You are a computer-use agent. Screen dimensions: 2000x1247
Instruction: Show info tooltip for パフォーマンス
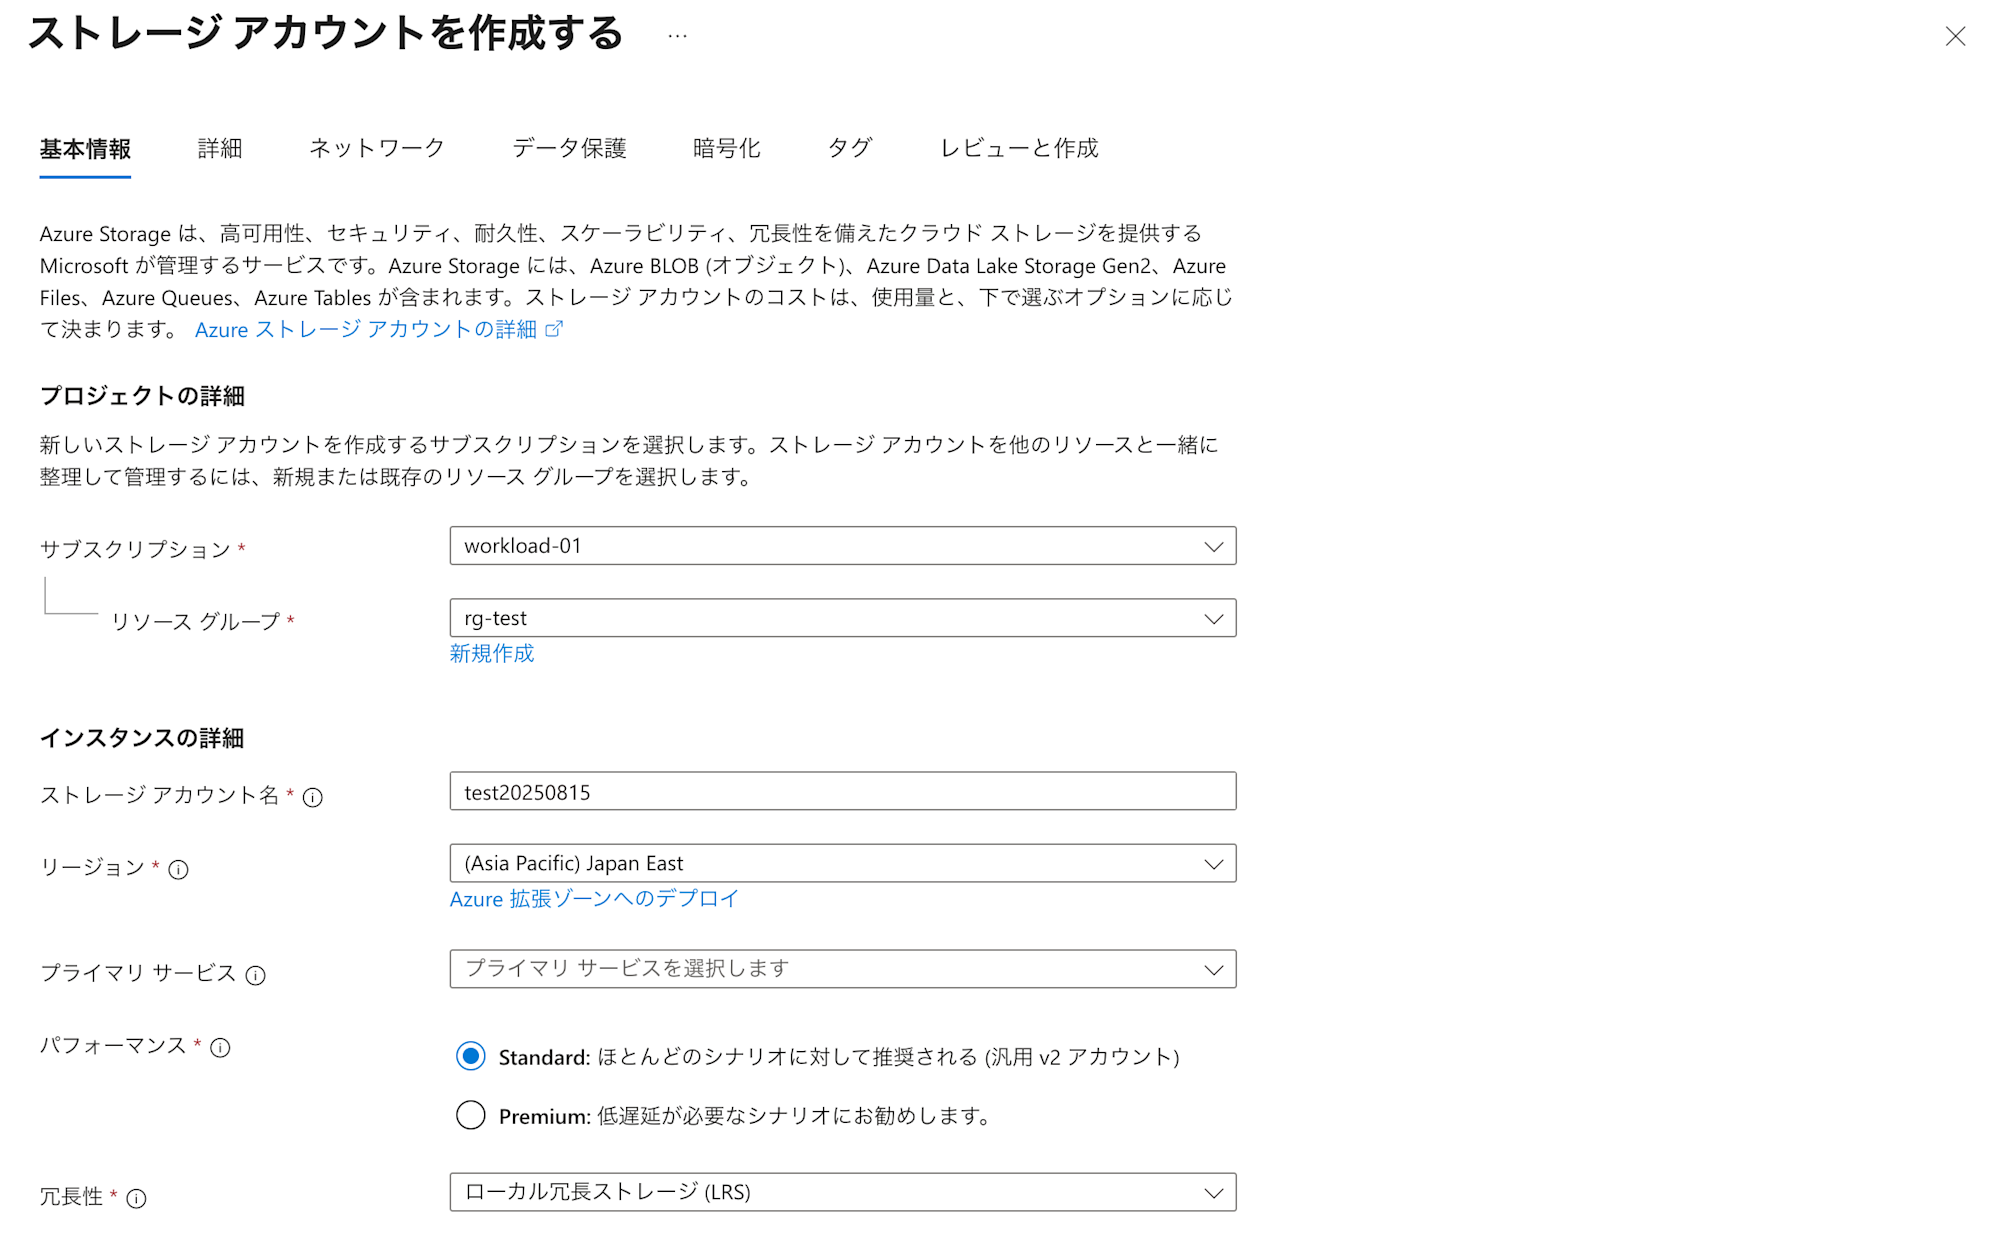coord(220,1047)
